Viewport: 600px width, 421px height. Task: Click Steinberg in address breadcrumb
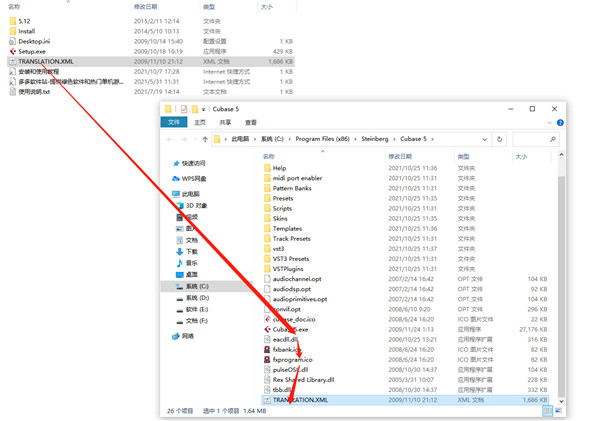pos(375,139)
